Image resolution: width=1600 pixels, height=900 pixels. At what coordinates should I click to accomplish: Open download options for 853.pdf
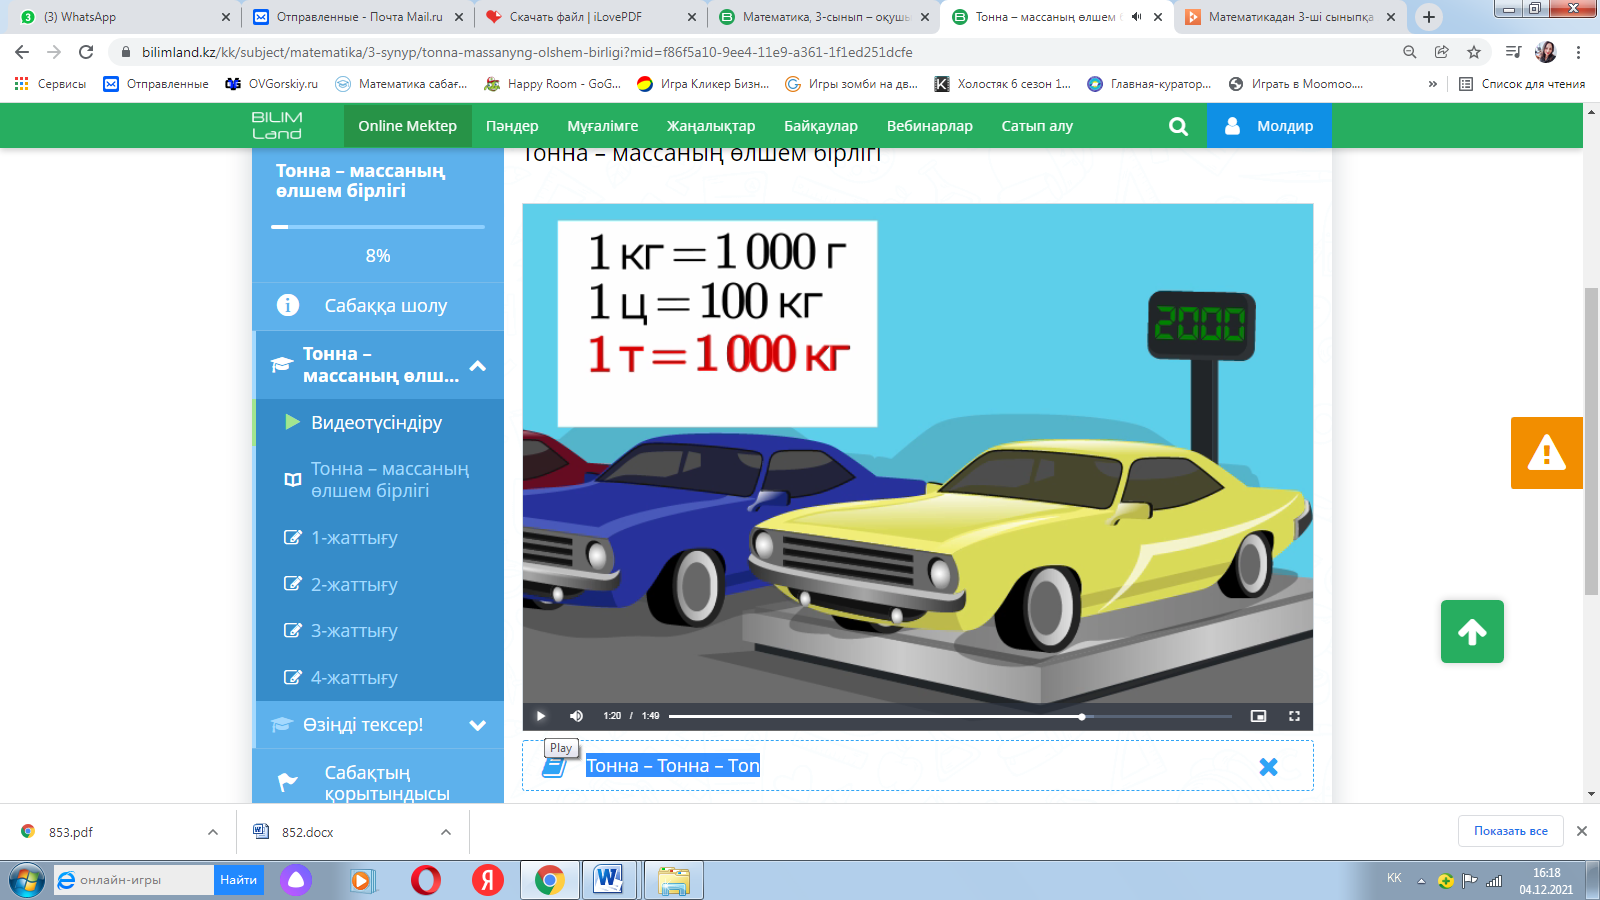point(213,832)
